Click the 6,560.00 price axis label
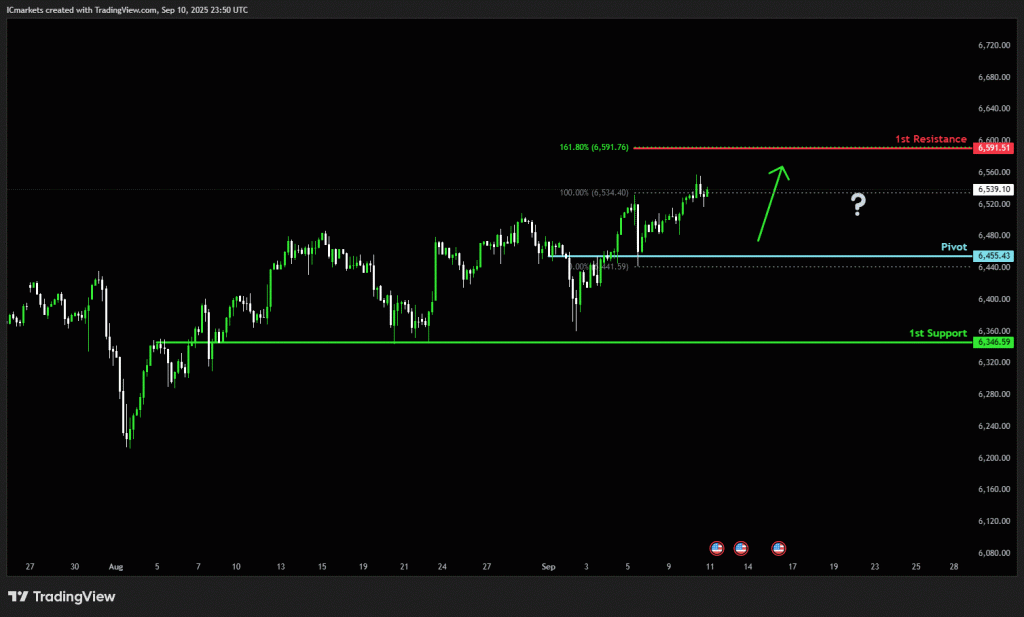 [x=994, y=172]
